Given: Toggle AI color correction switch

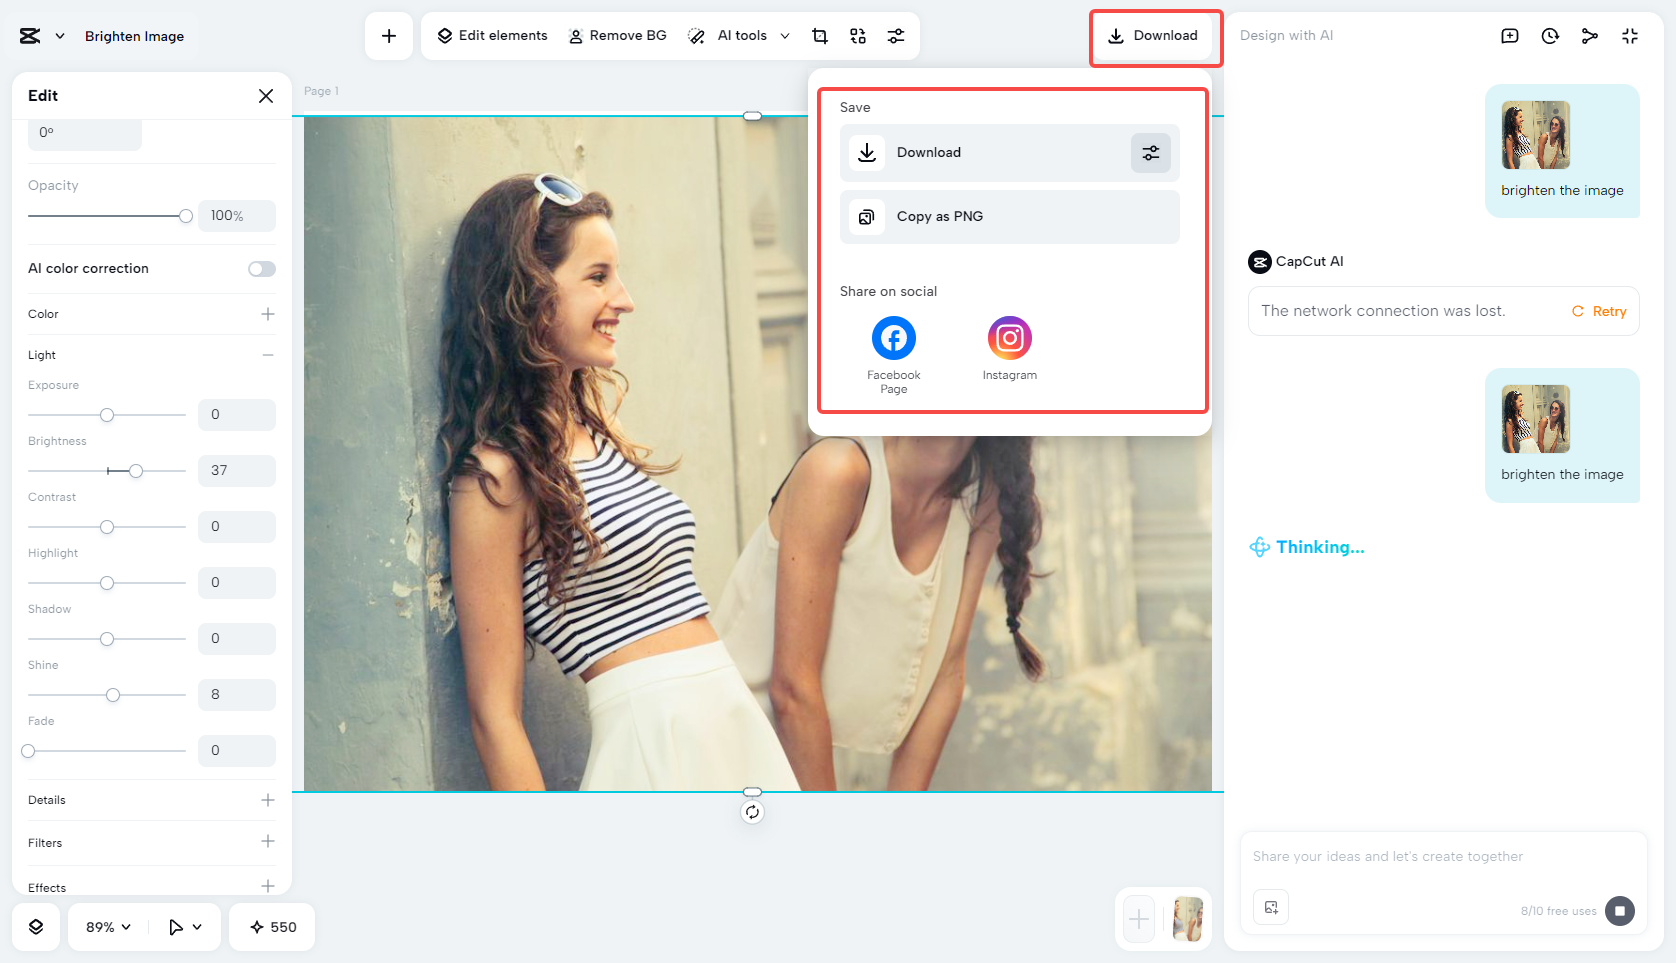Looking at the screenshot, I should point(262,269).
